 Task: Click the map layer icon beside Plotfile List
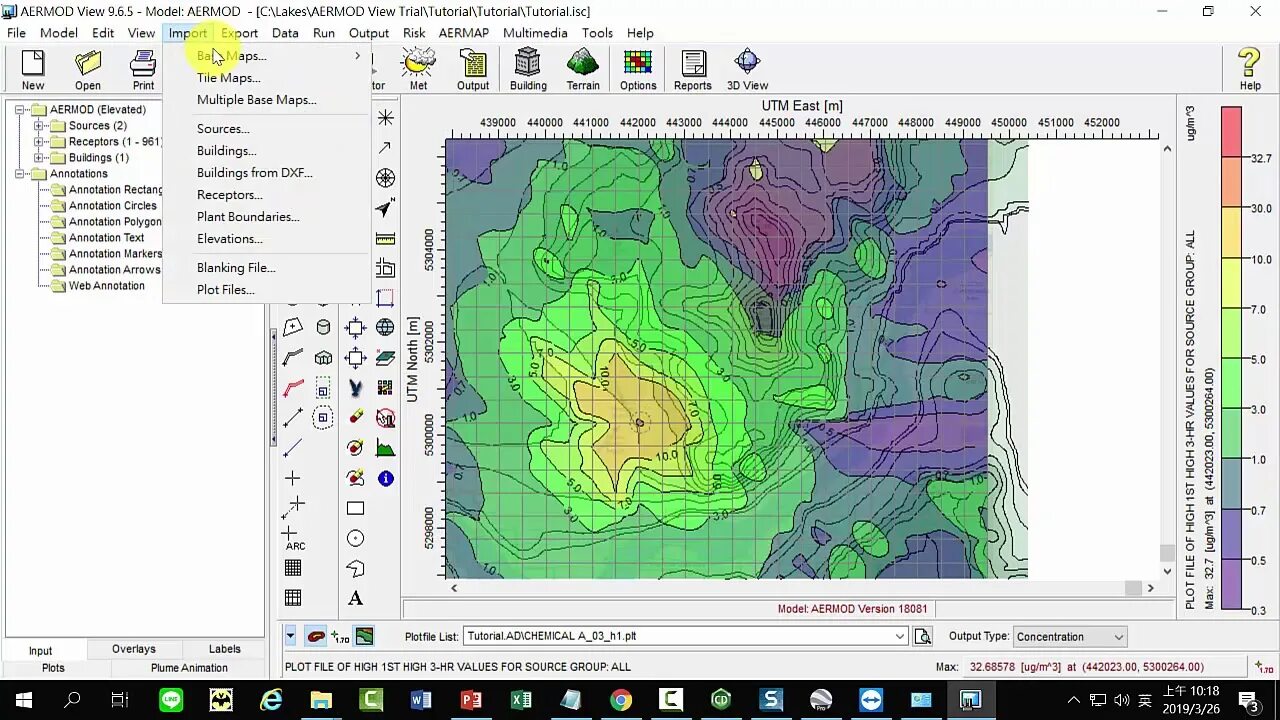364,636
